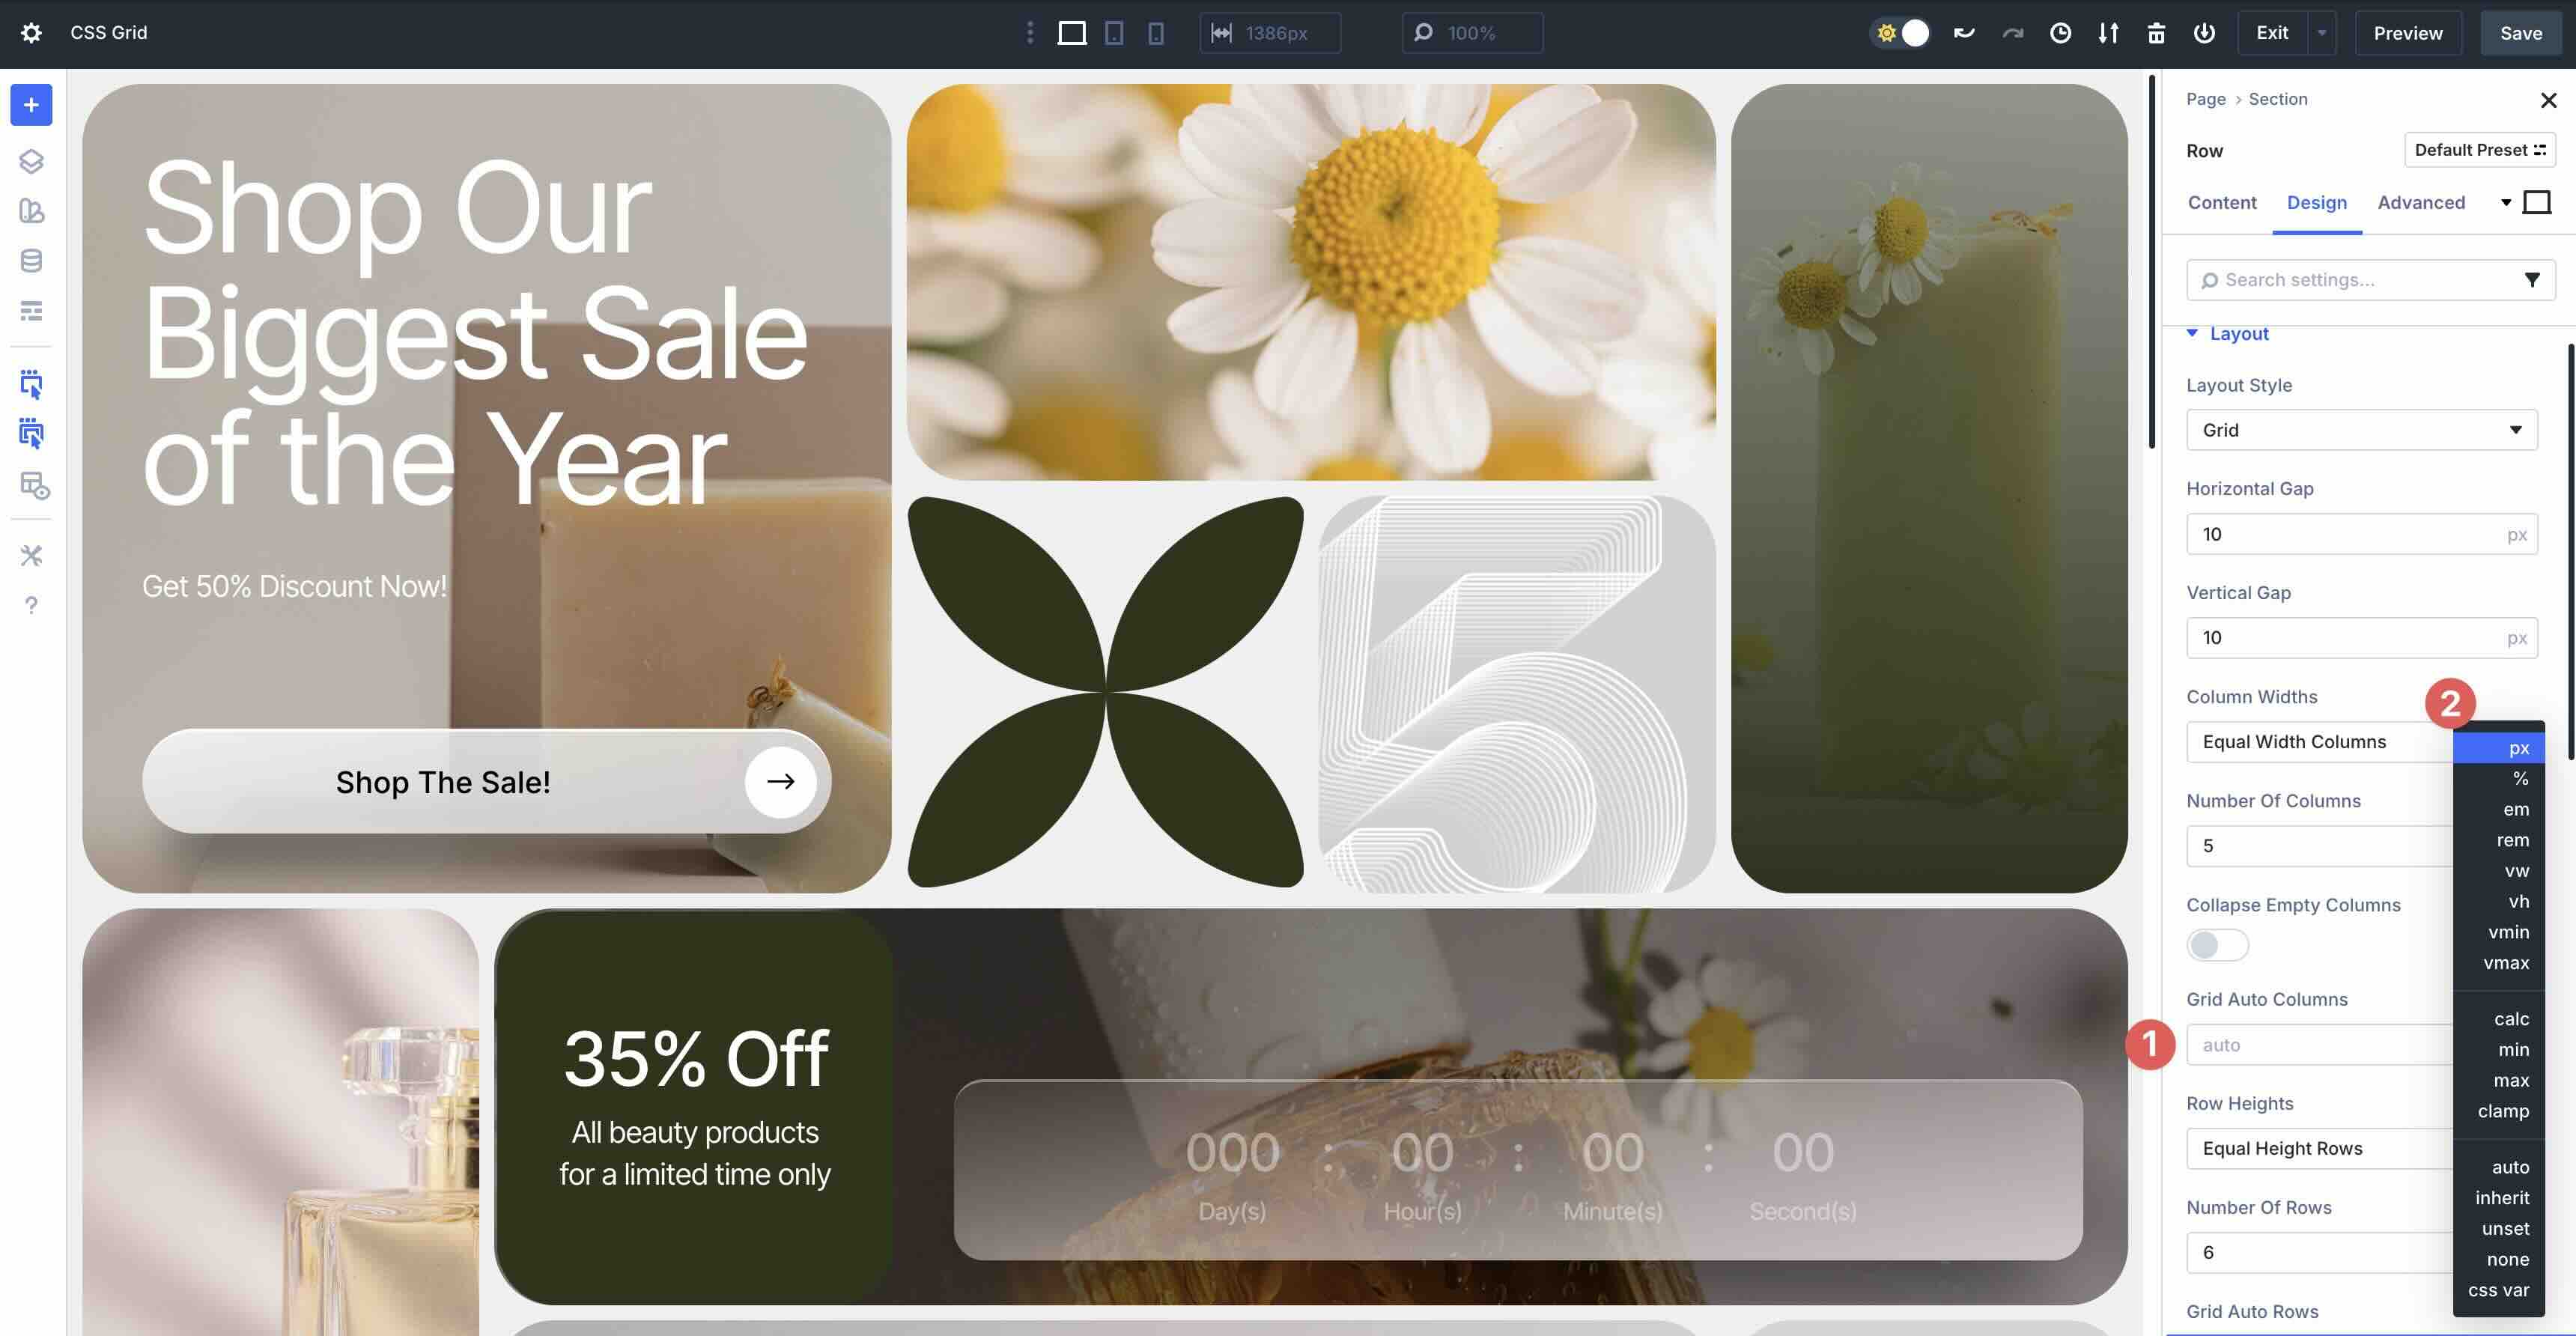Select desktop view icon toggle

pyautogui.click(x=1072, y=33)
